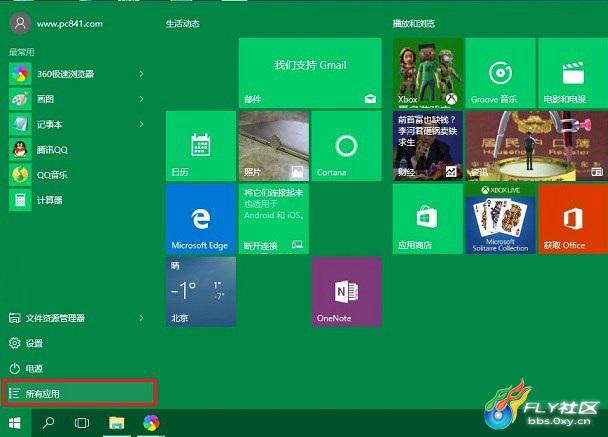The height and width of the screenshot is (437, 608).
Task: Open the 财经 finance news tile
Action: [x=428, y=146]
